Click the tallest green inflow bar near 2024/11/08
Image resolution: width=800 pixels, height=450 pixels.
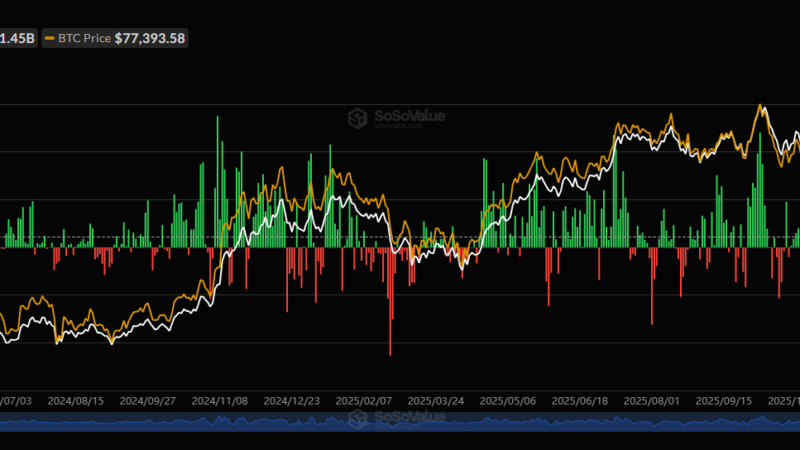click(x=217, y=182)
